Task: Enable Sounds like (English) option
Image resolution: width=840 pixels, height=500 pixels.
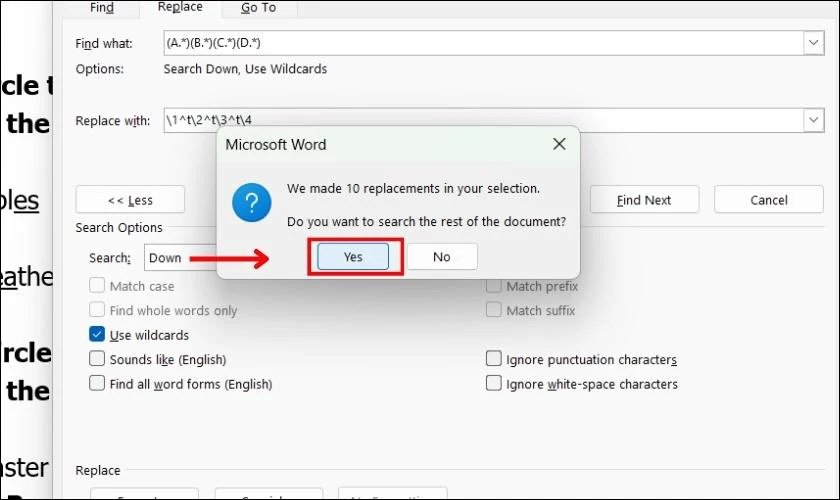Action: (97, 359)
